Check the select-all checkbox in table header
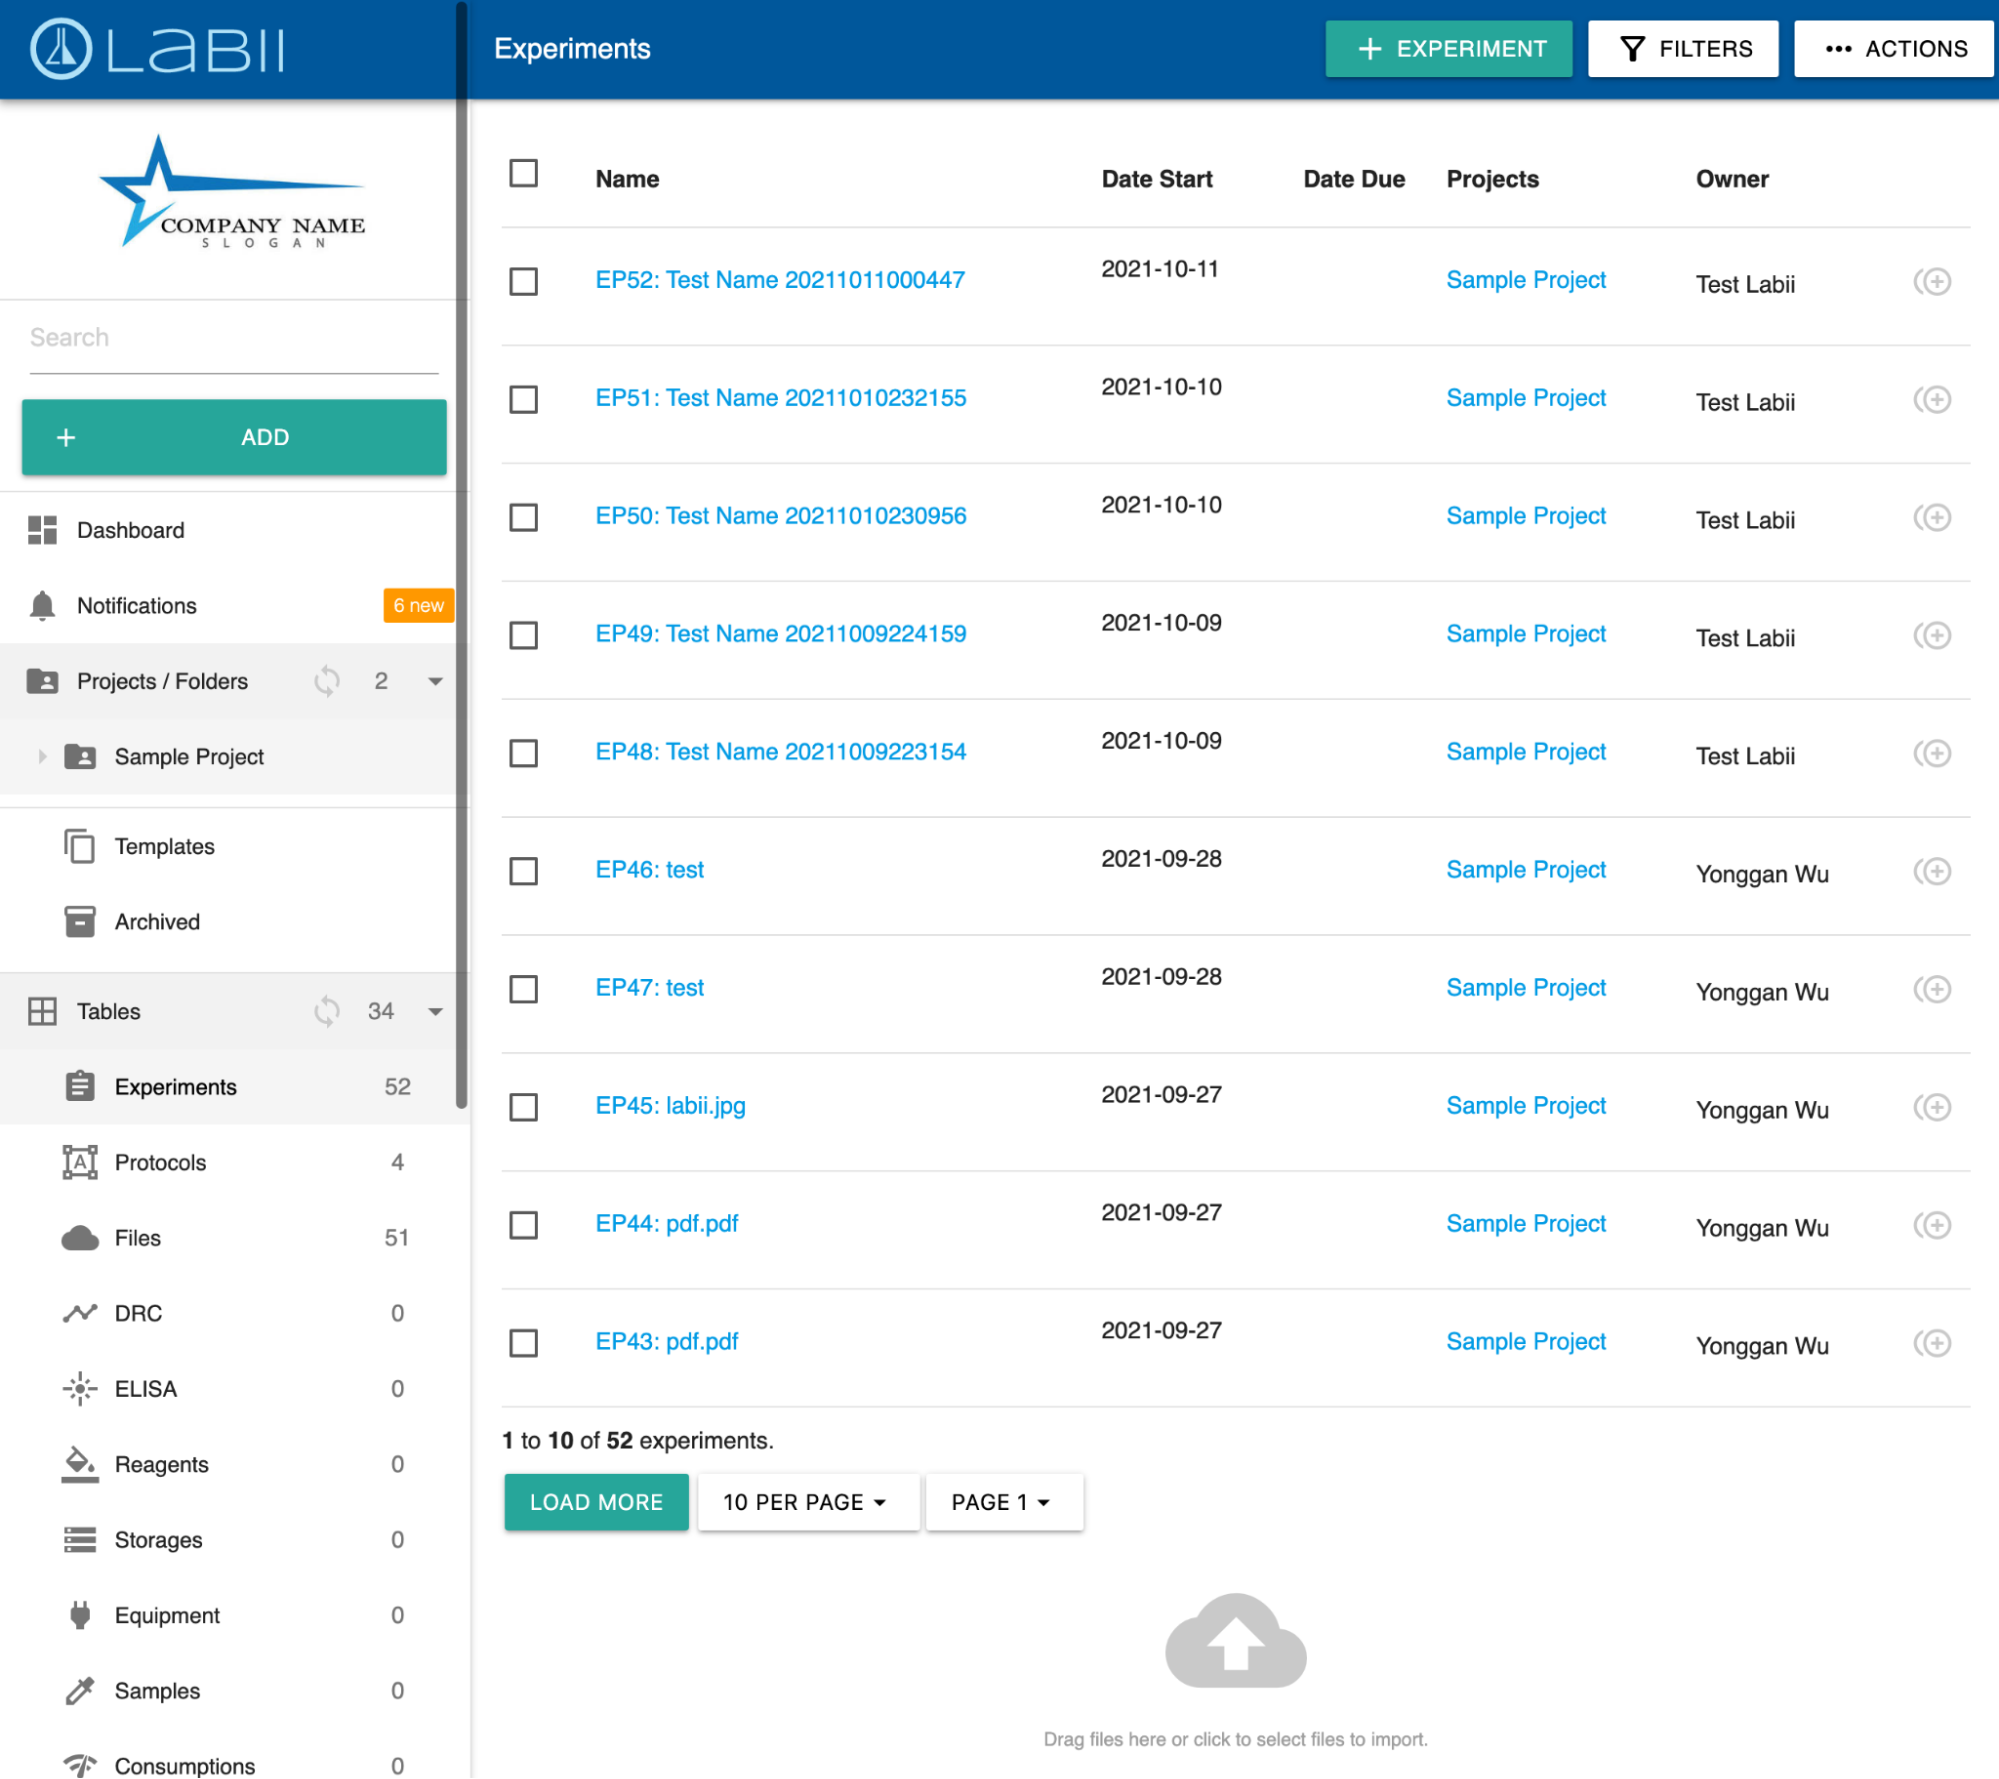 coord(523,174)
